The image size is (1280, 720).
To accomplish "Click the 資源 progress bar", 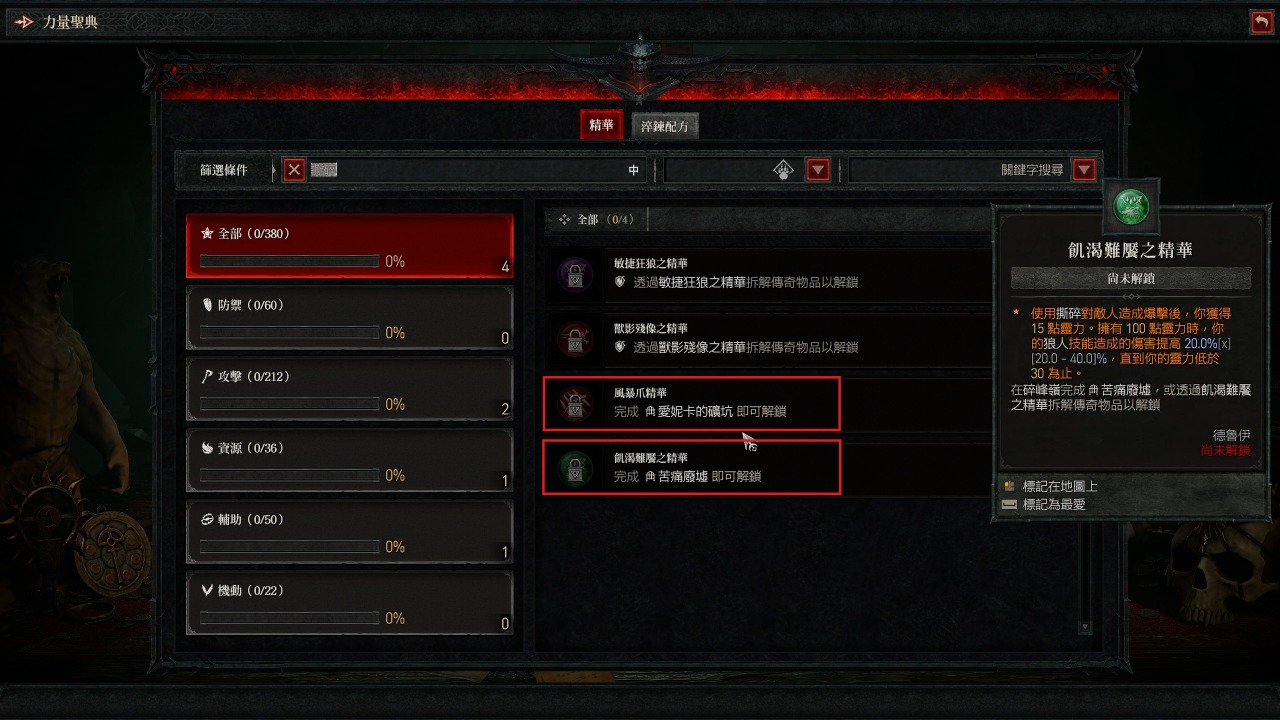I will (x=290, y=476).
